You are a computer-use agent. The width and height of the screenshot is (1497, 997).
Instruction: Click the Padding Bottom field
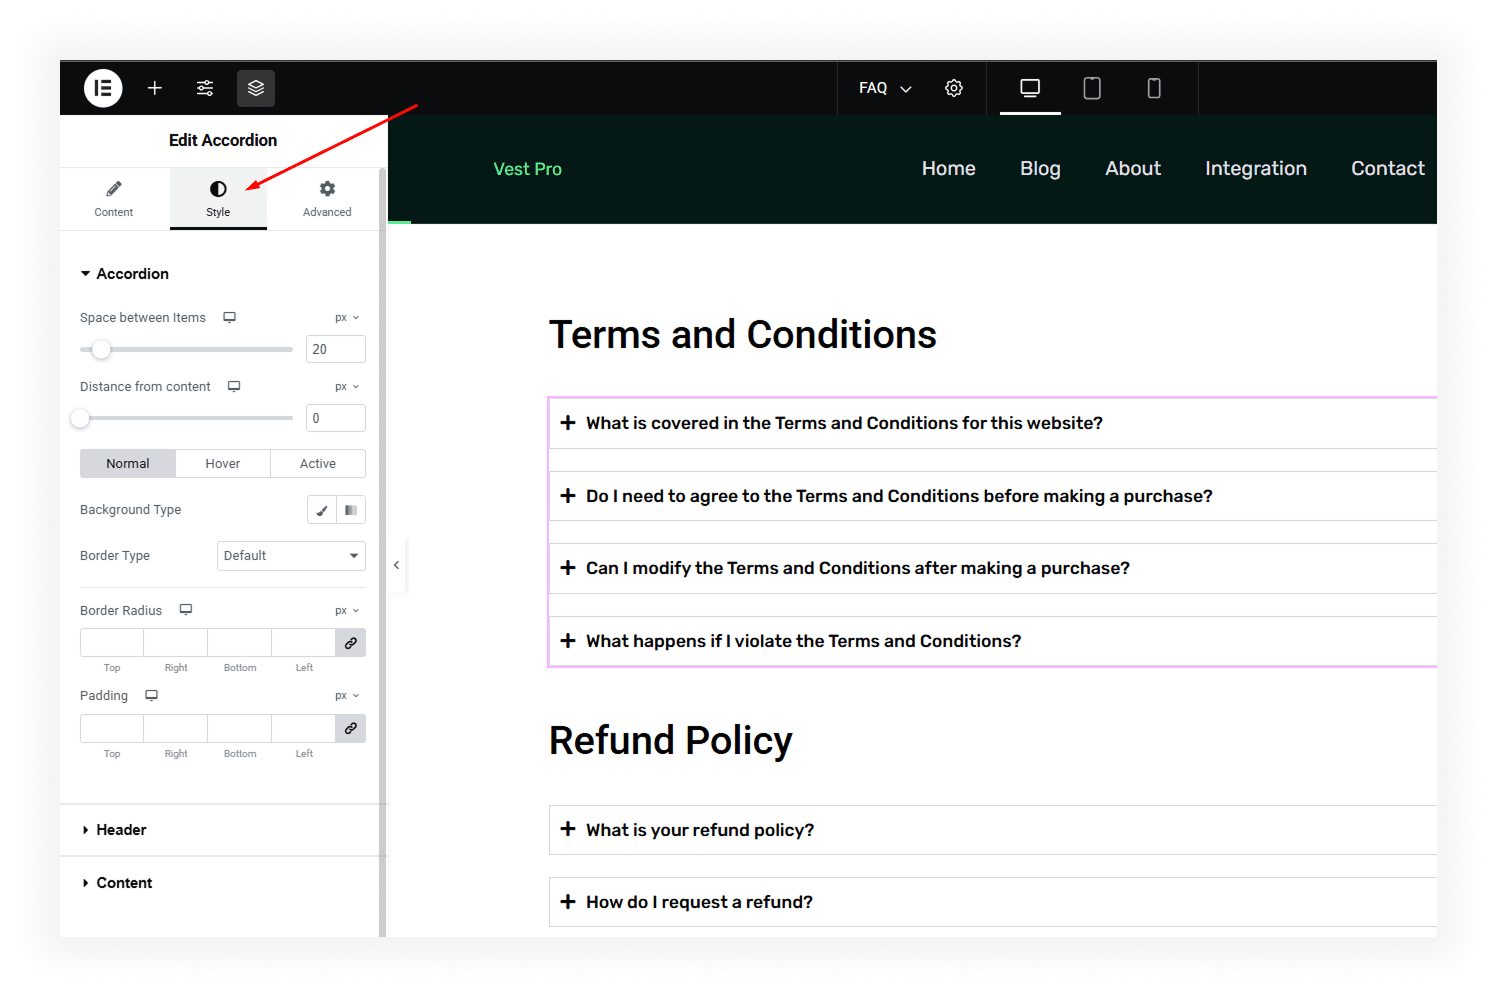click(240, 728)
